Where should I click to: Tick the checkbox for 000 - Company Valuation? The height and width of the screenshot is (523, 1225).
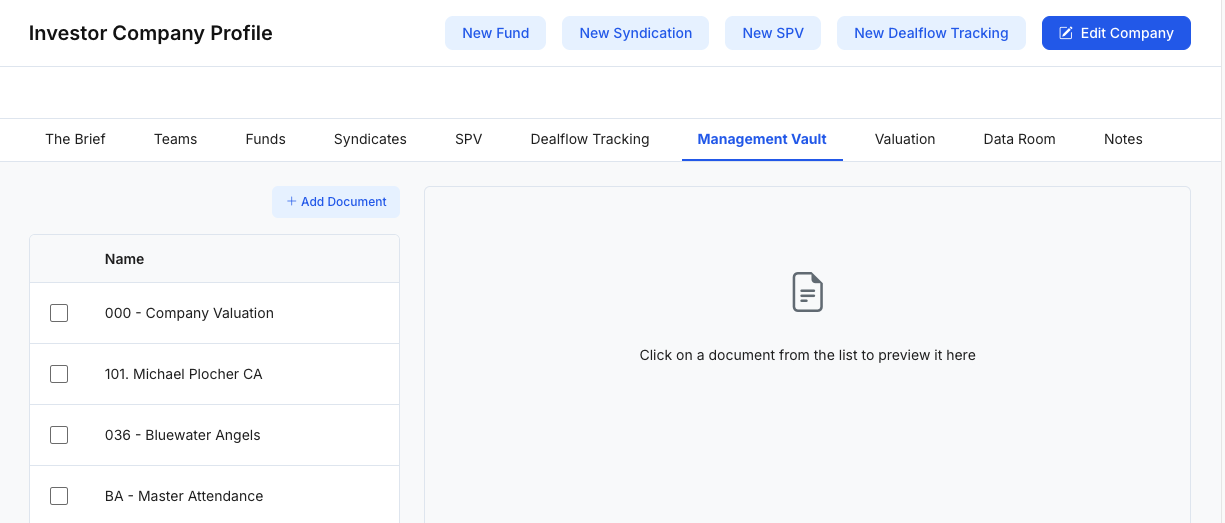coord(59,313)
